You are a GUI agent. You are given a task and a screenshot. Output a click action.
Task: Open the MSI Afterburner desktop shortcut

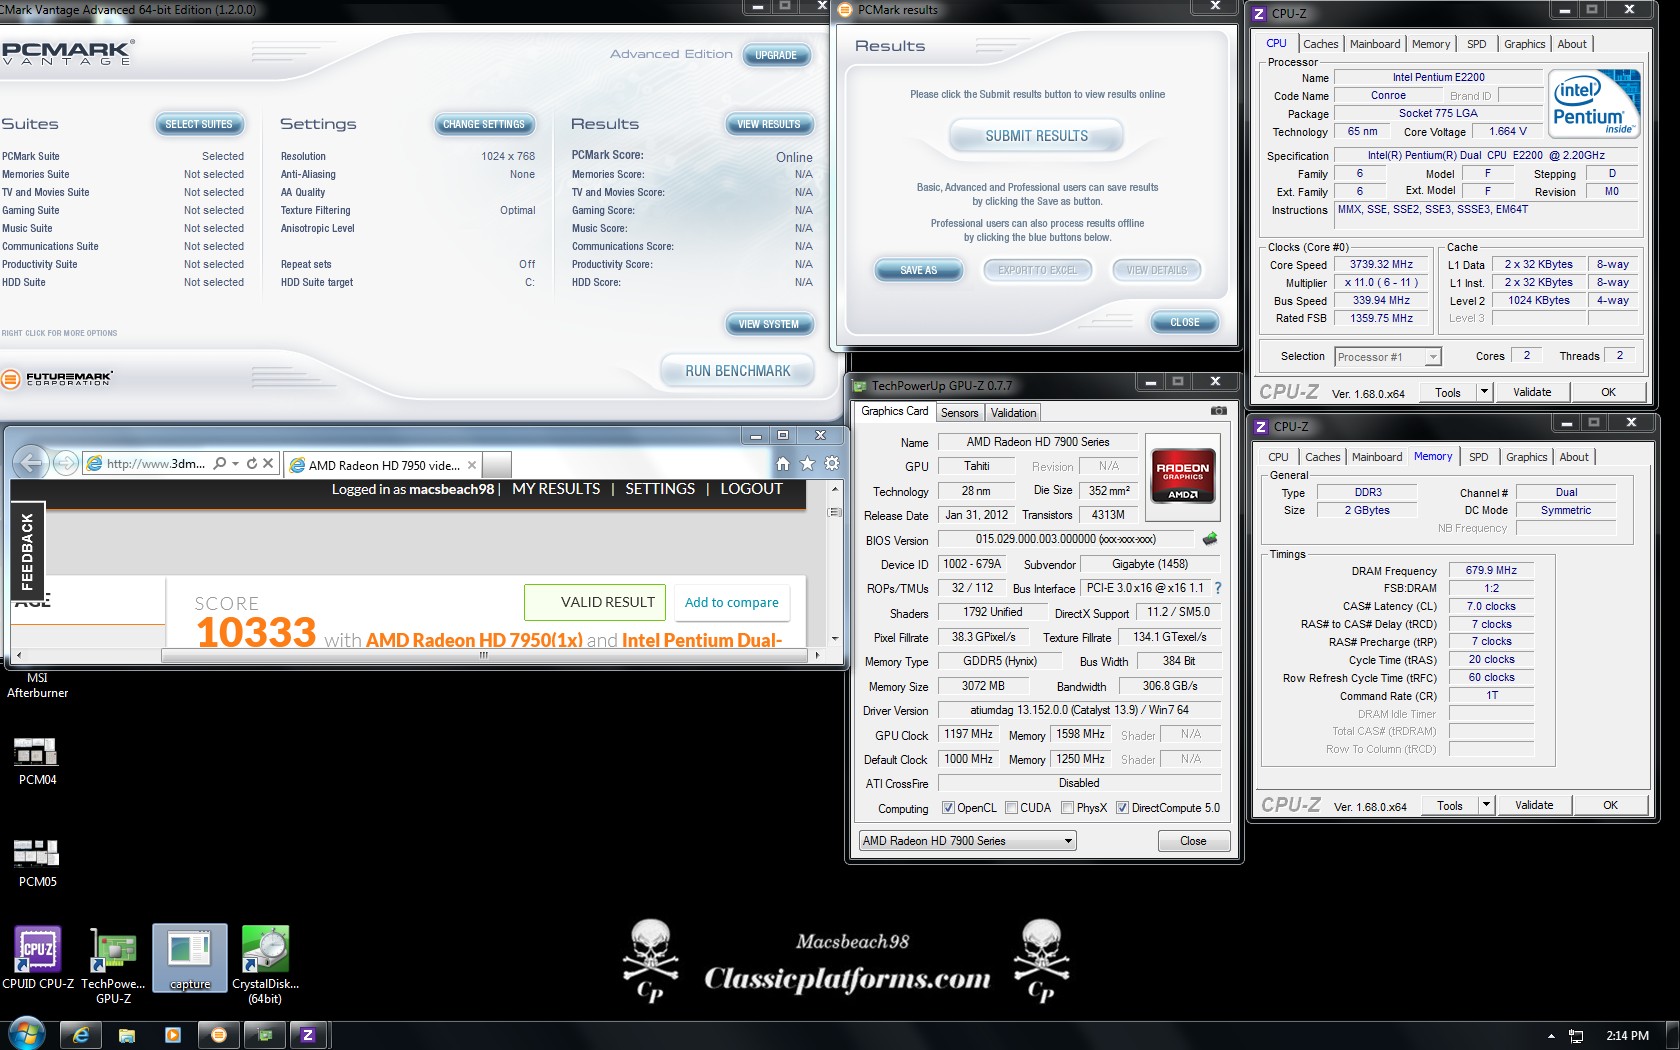(37, 684)
